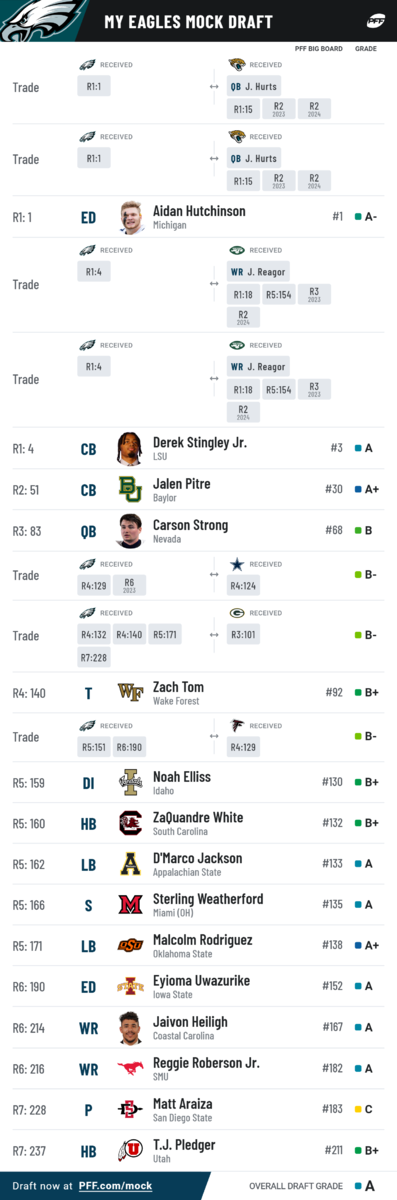Screen dimensions: 397x1200
Task: Click the SMU logo beside Reggie Roberson Jr.
Action: pyautogui.click(x=129, y=1069)
